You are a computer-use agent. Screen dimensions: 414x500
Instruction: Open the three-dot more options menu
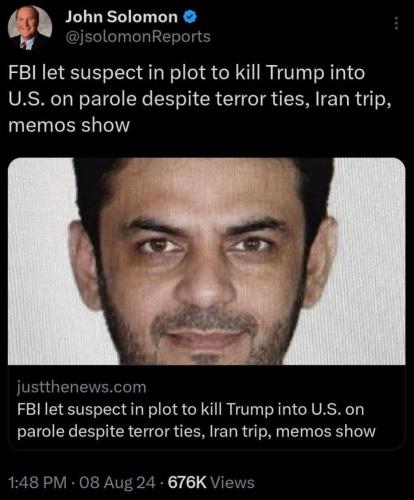(396, 23)
